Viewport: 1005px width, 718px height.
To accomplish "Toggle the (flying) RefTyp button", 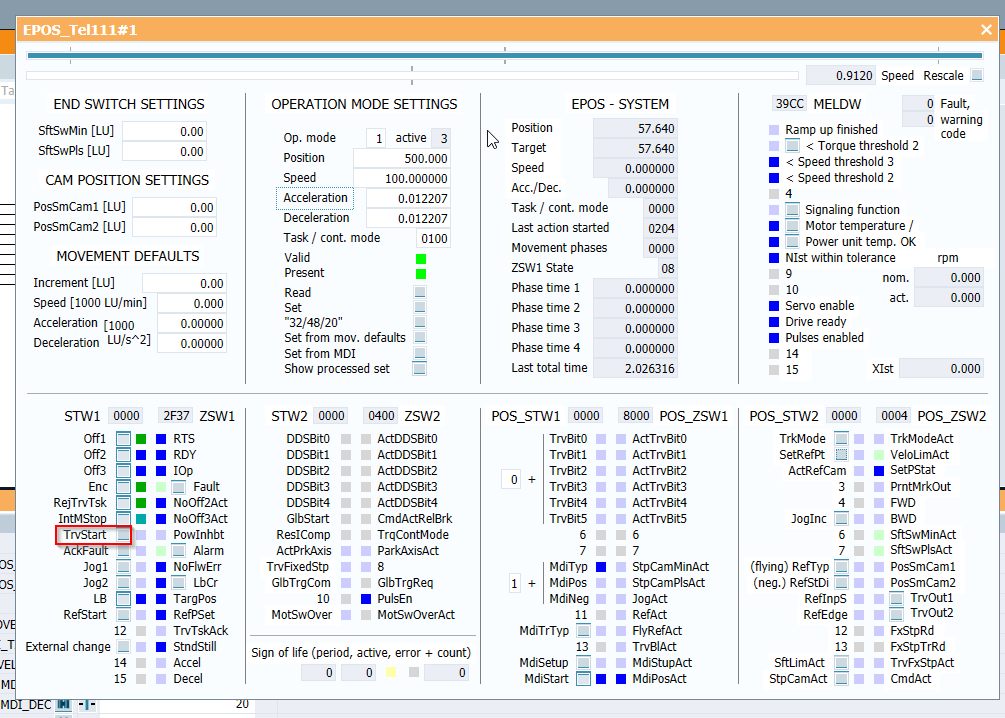I will (842, 567).
